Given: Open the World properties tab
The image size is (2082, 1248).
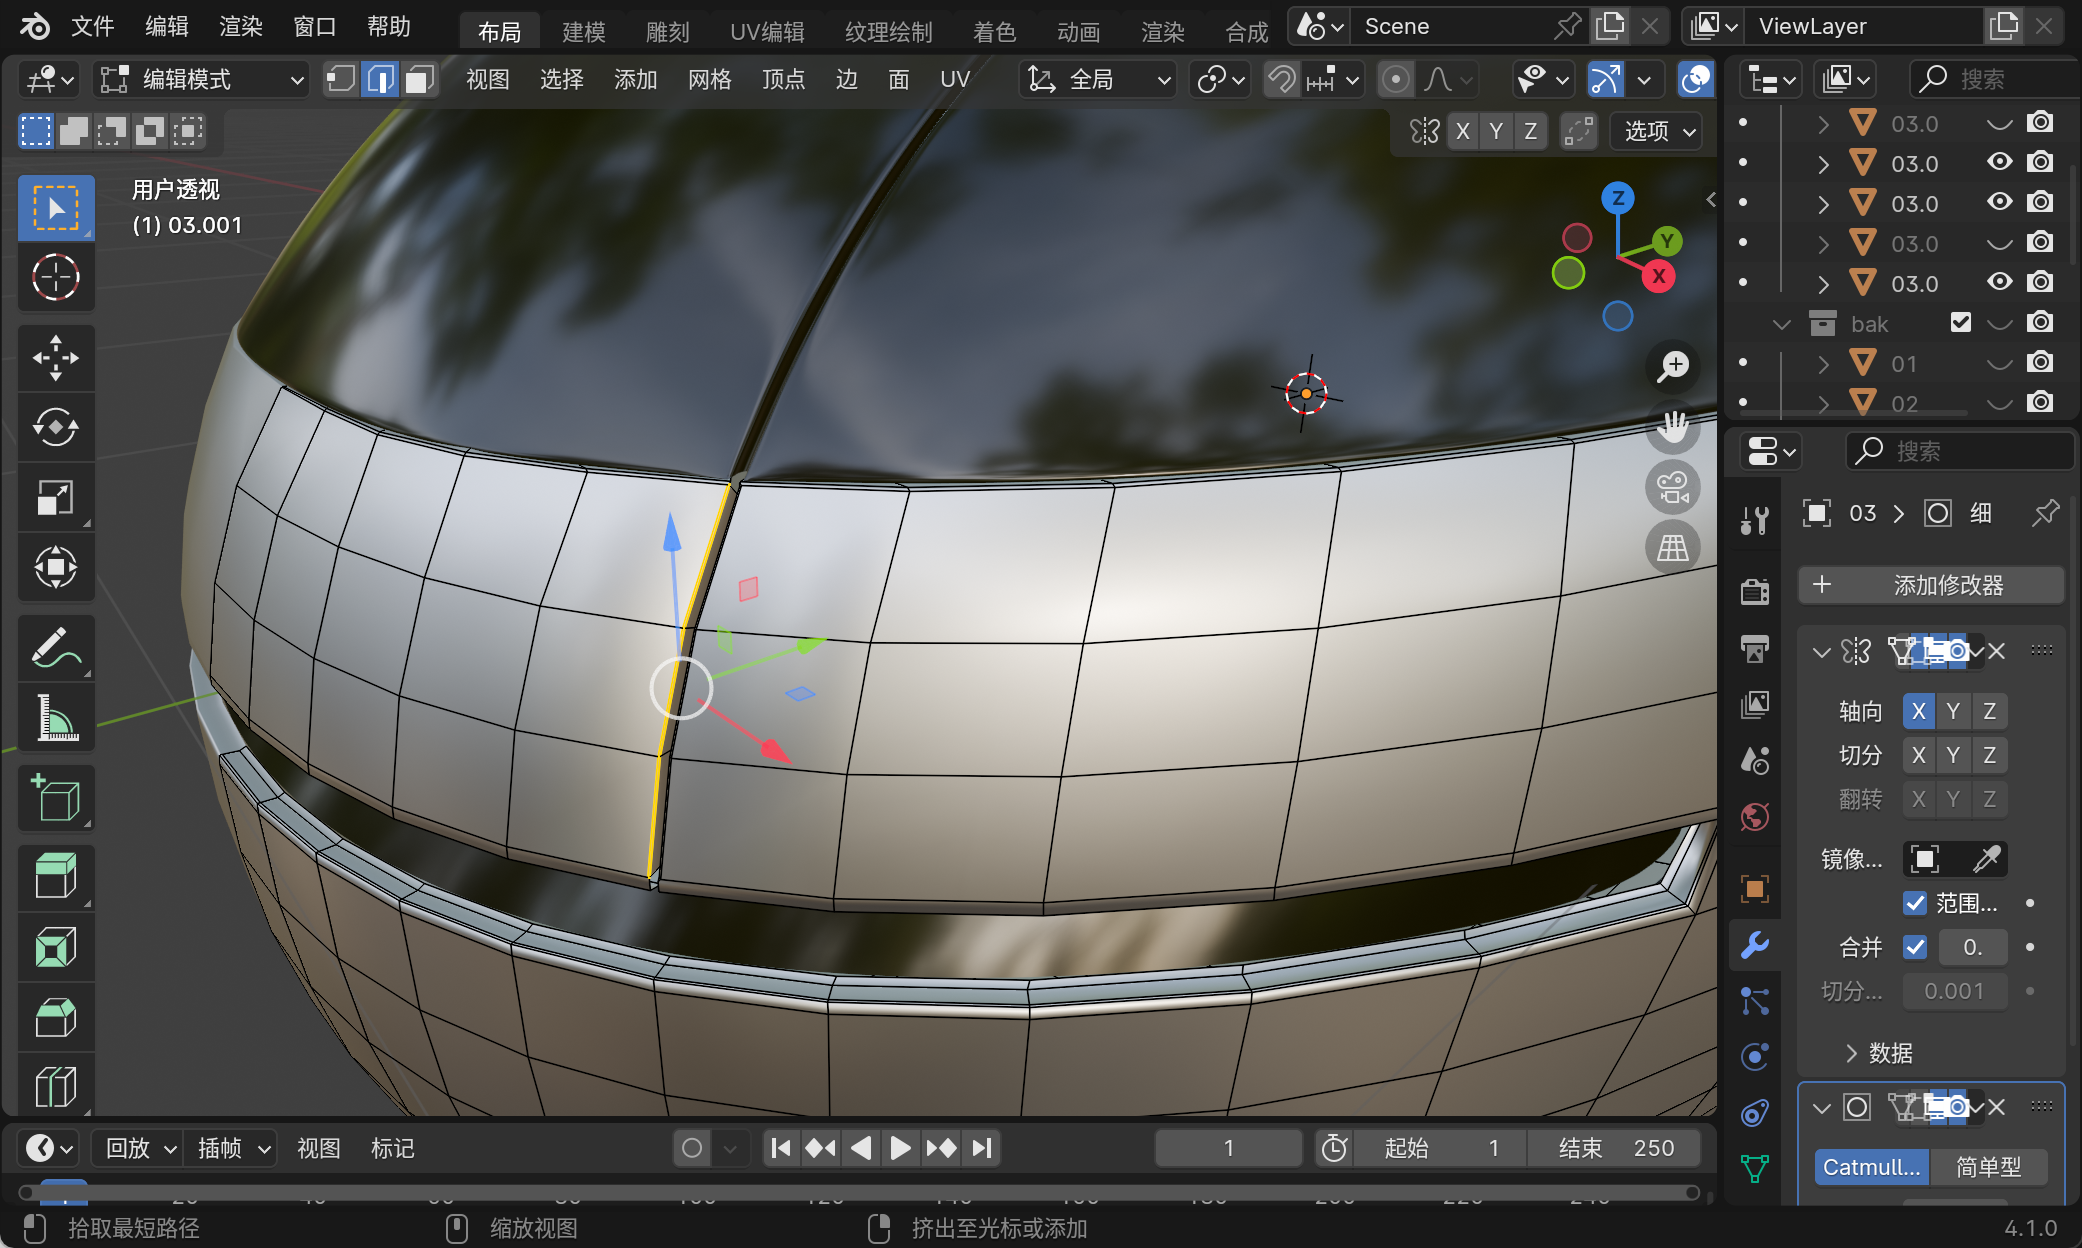Looking at the screenshot, I should tap(1755, 817).
